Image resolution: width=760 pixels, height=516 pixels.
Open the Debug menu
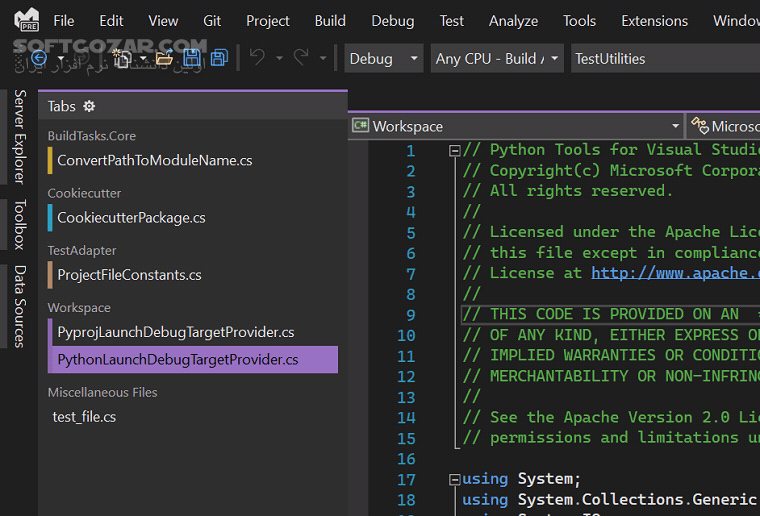click(x=393, y=21)
